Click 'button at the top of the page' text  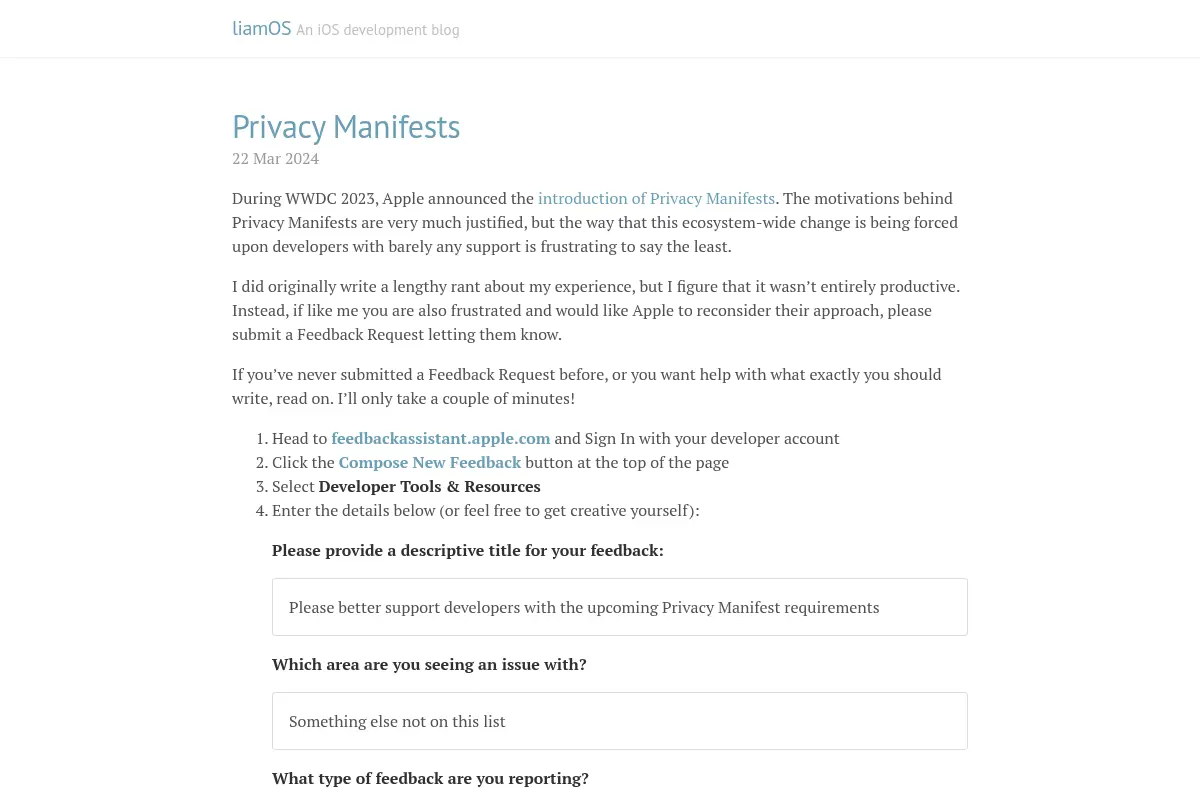pyautogui.click(x=627, y=462)
